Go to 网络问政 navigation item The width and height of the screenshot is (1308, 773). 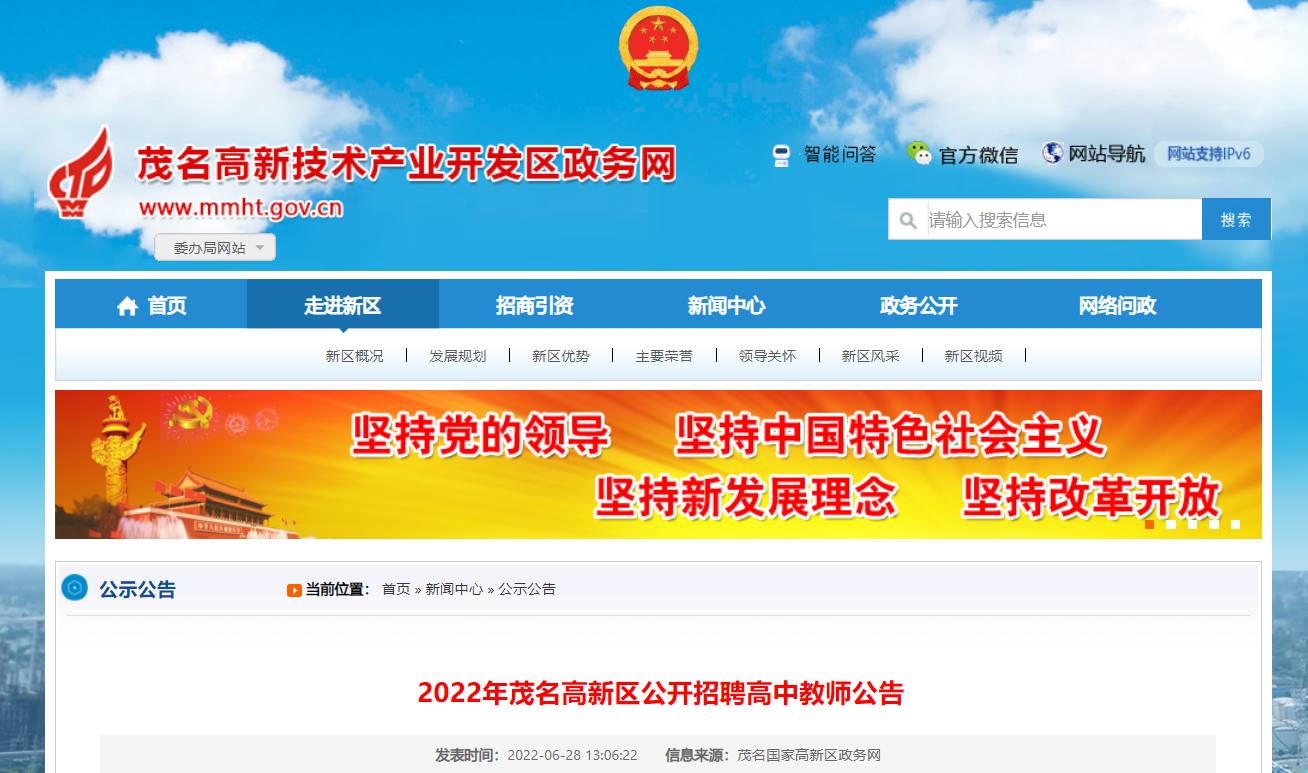[1117, 306]
